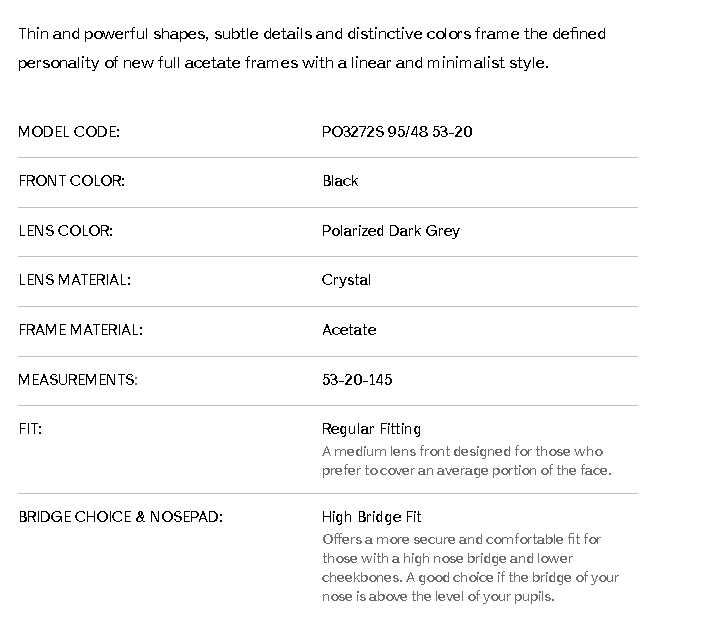712x619 pixels.
Task: Click the High Bridge Fit heading
Action: pyautogui.click(x=372, y=517)
